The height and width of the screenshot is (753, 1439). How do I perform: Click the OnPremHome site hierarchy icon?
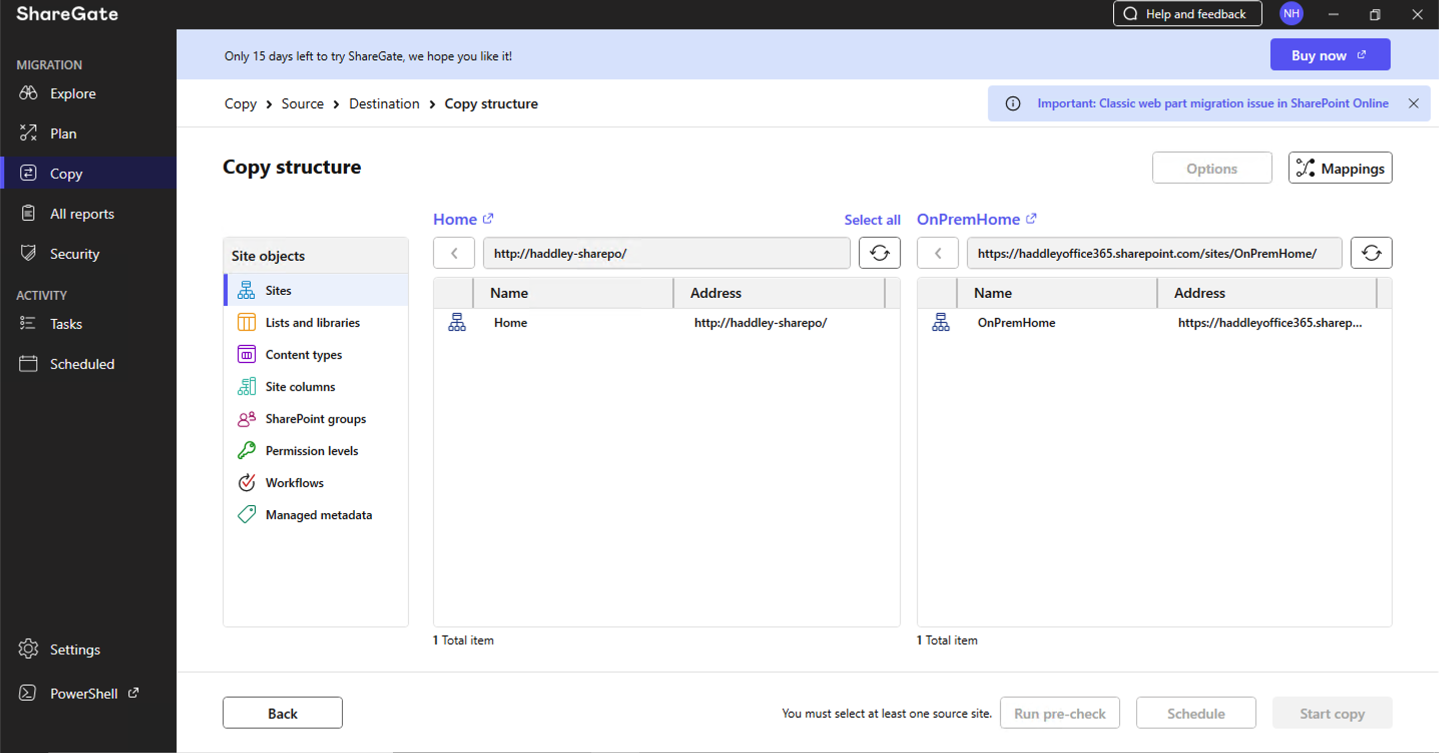(941, 322)
